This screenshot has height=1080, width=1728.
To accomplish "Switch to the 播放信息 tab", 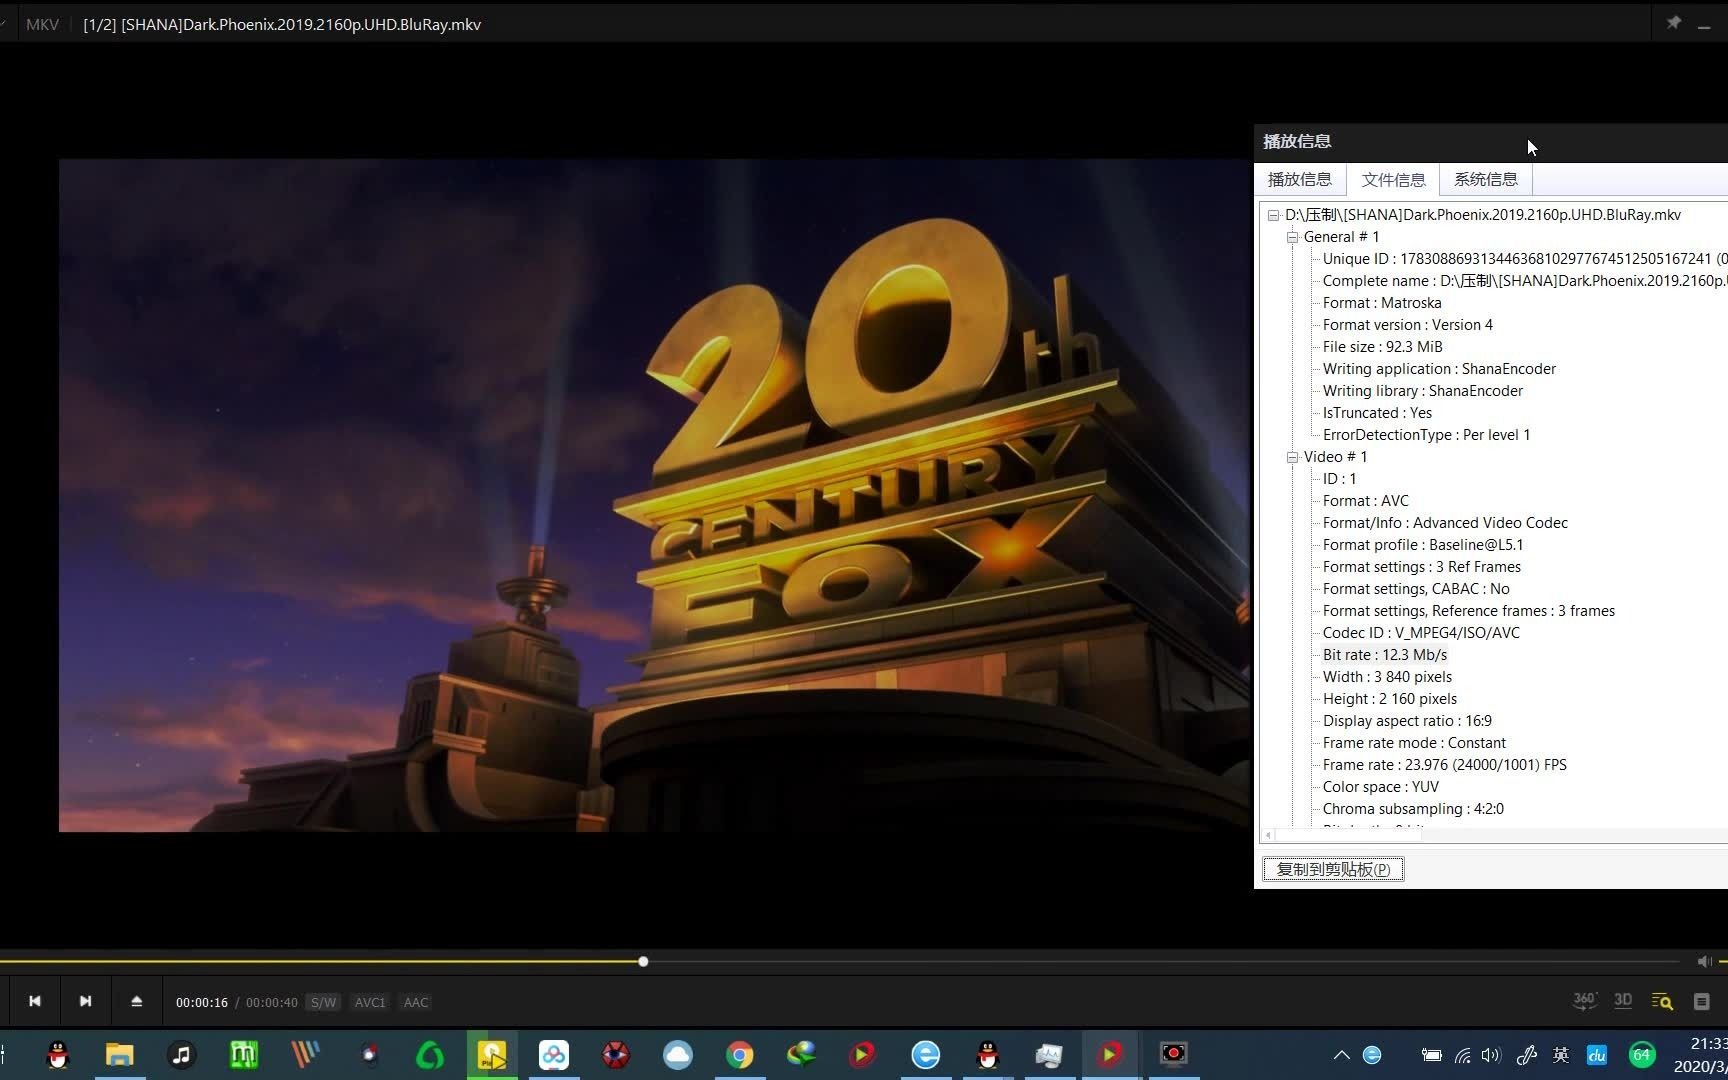I will click(x=1299, y=179).
